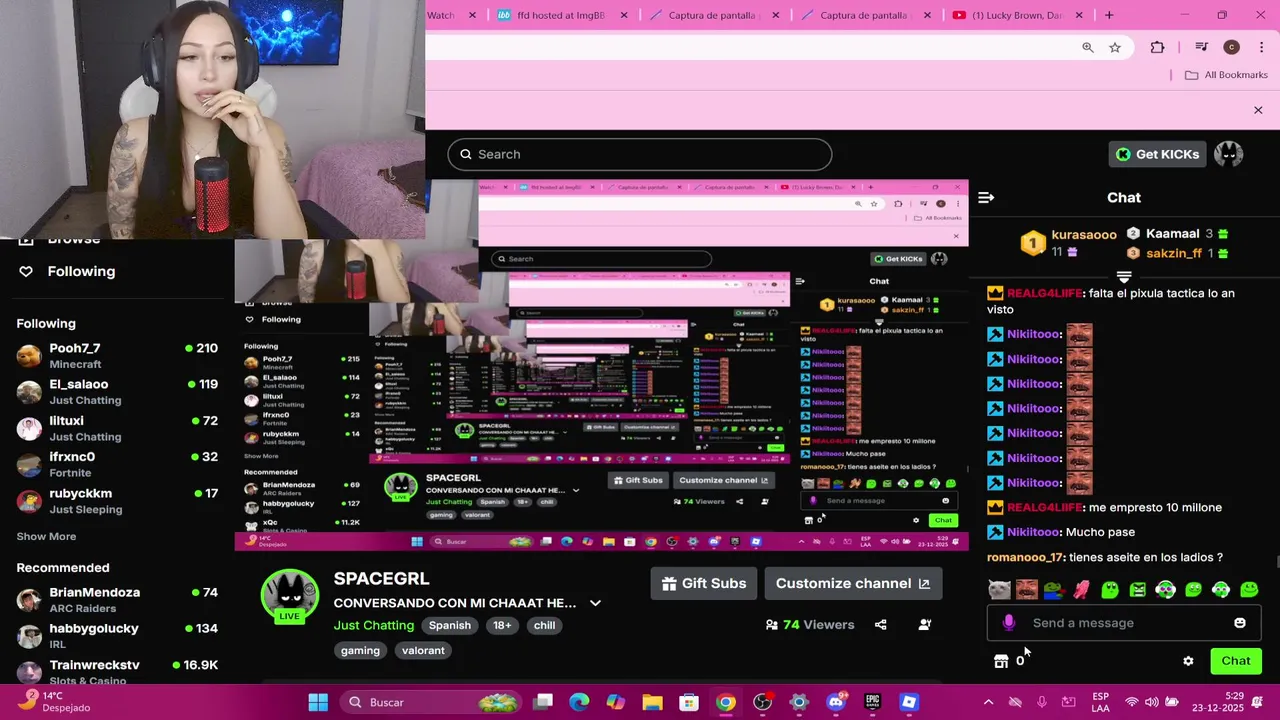1280x720 pixels.
Task: Click the Spanish language tag
Action: (x=450, y=625)
